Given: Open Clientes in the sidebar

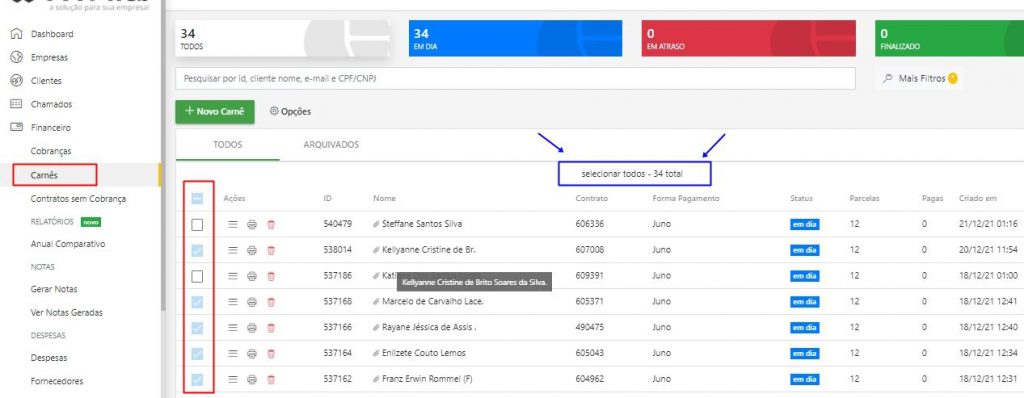Looking at the screenshot, I should click(x=46, y=81).
